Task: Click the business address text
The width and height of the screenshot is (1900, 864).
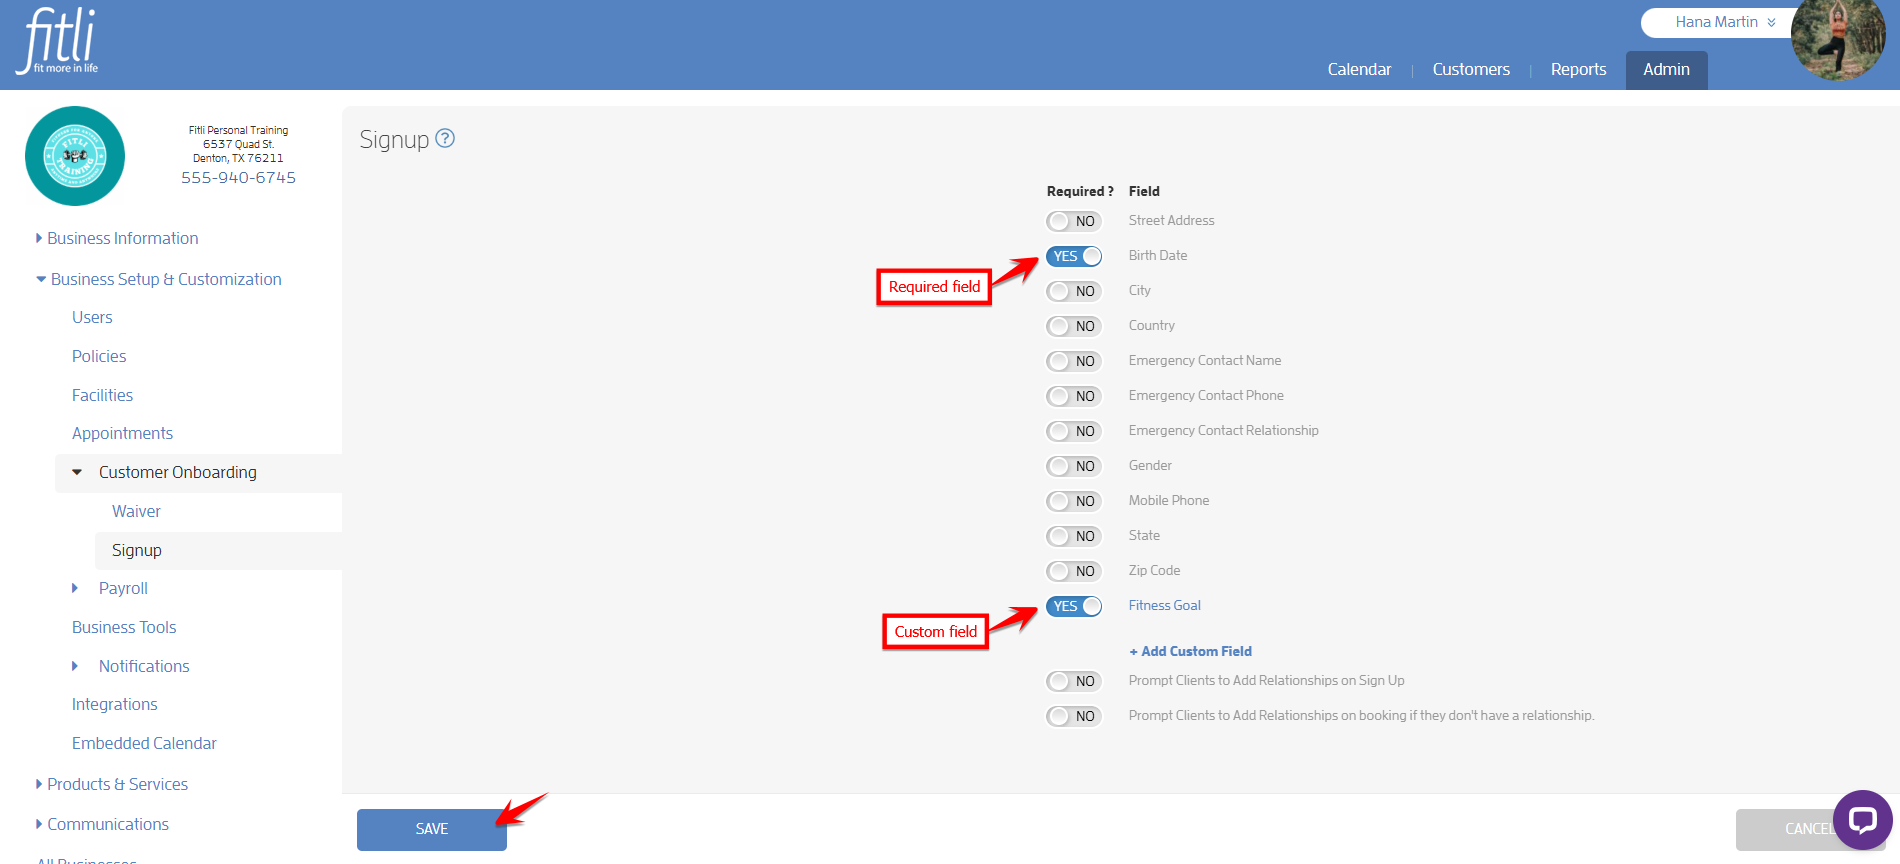Action: click(238, 151)
